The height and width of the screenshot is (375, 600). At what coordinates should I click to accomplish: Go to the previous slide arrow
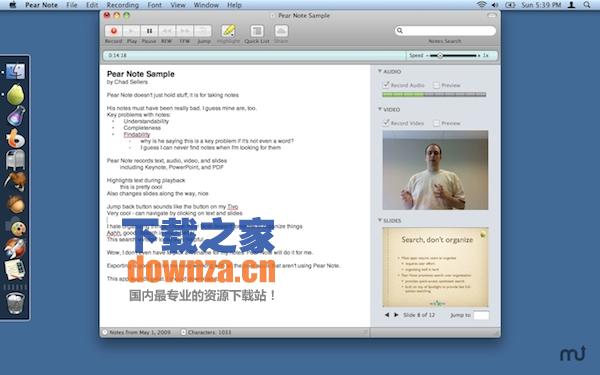click(x=387, y=315)
